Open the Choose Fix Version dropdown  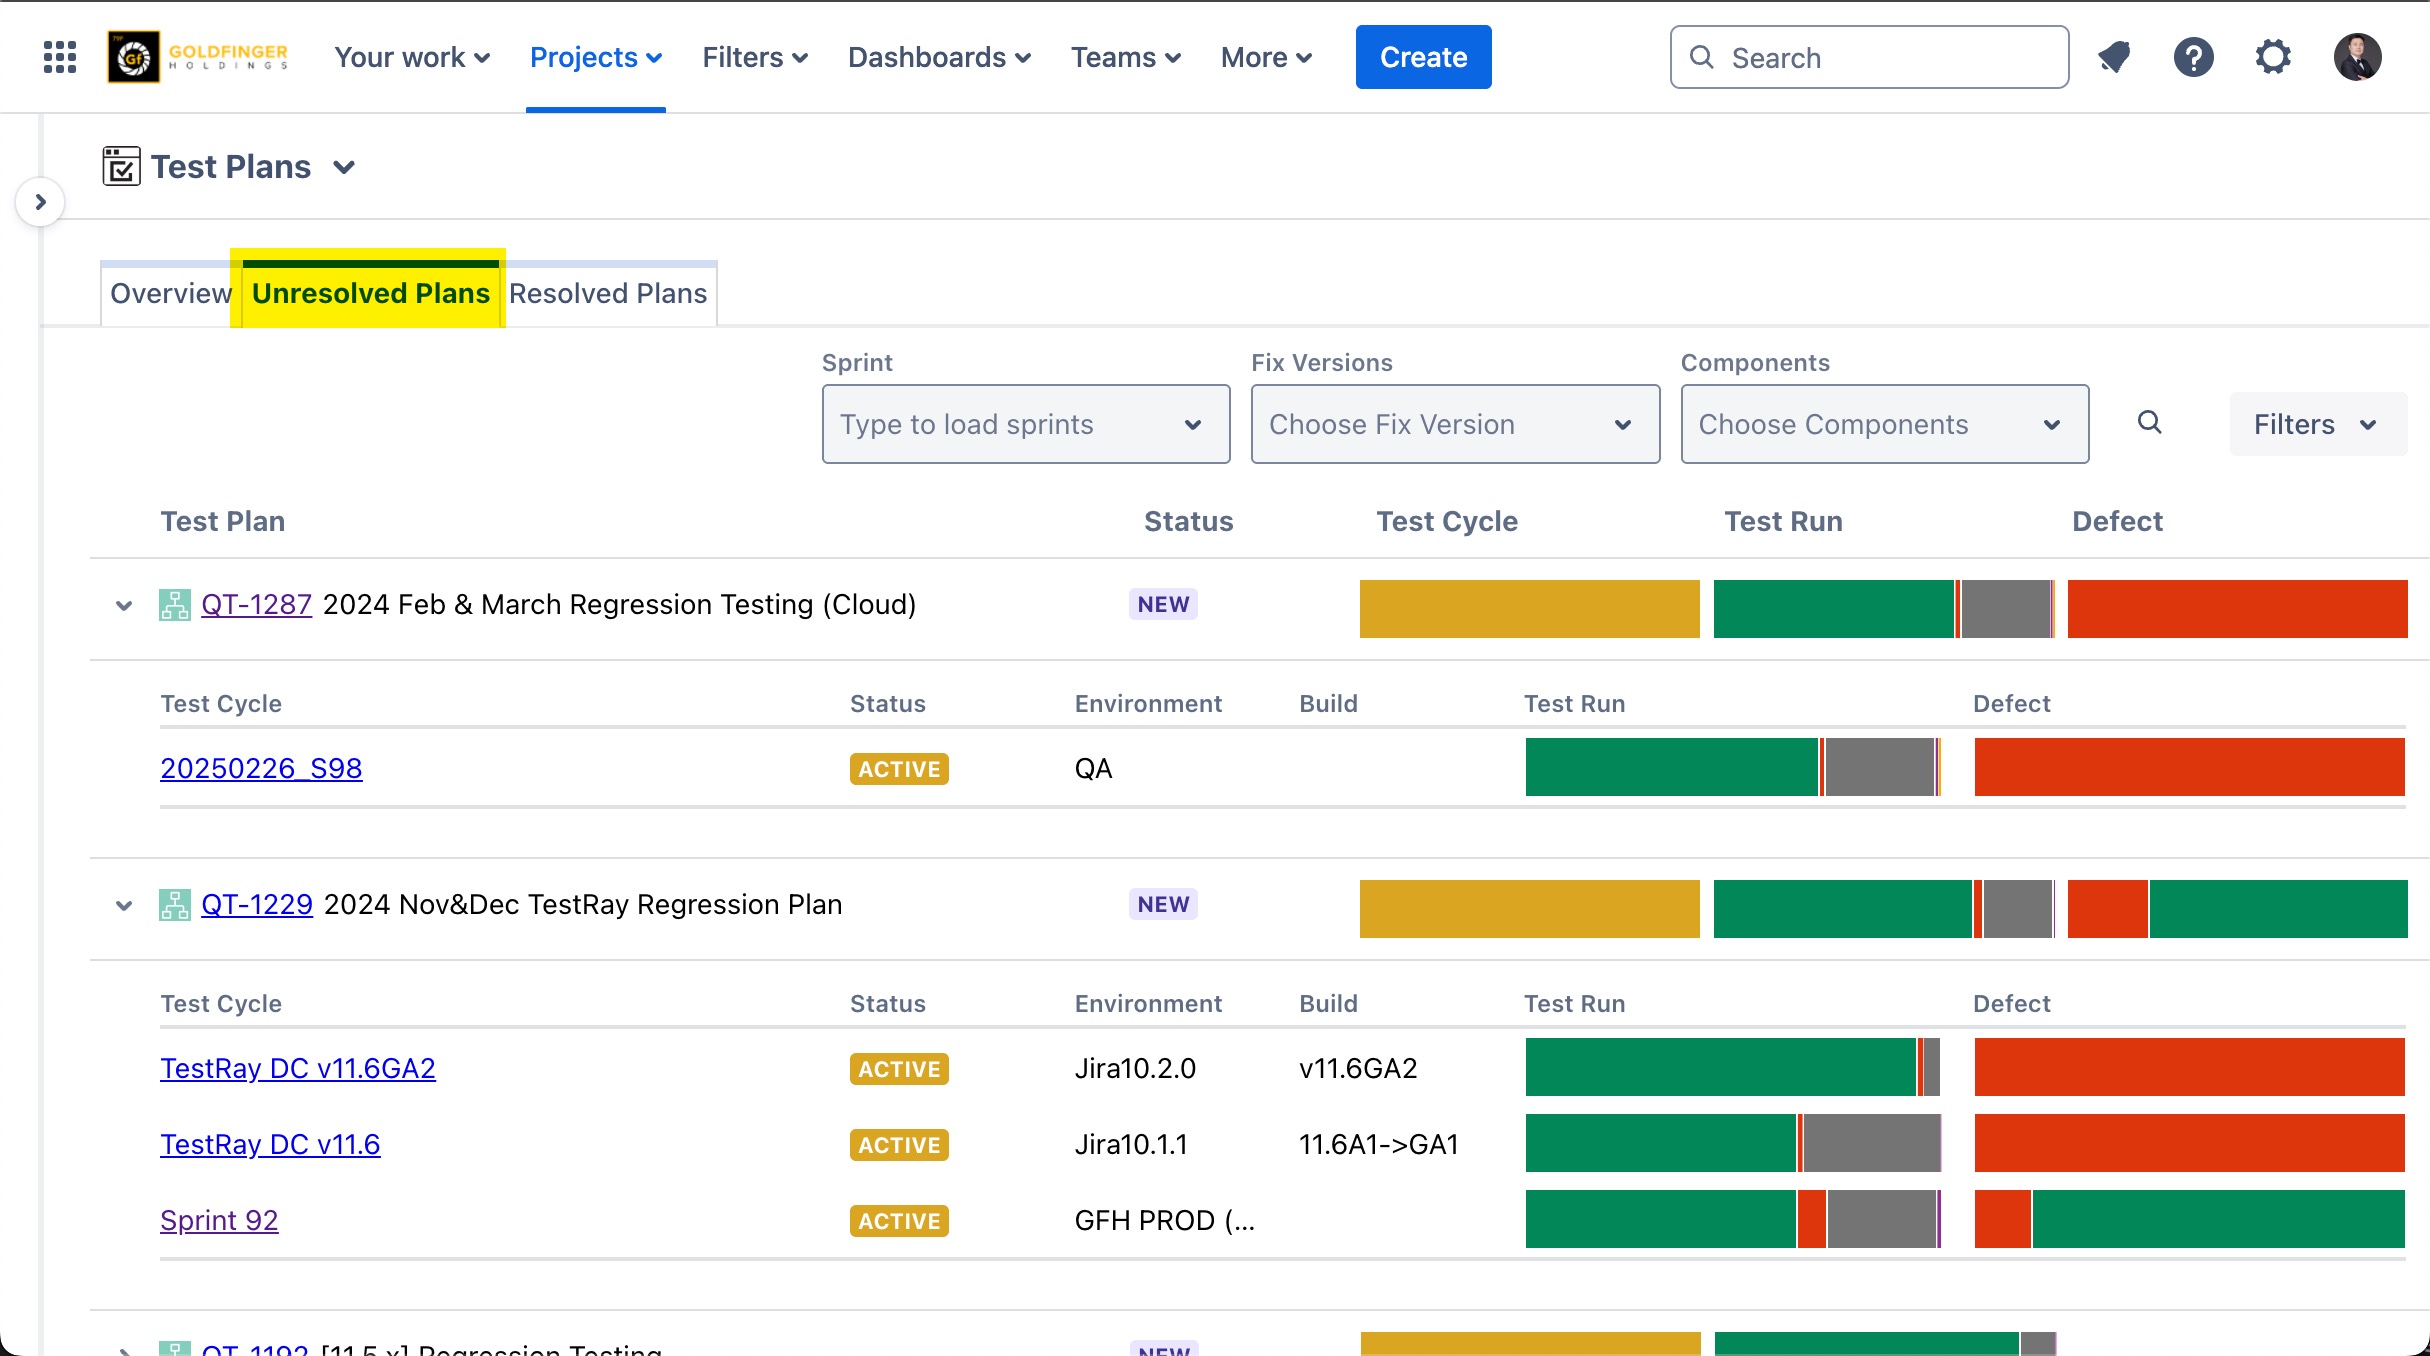point(1454,424)
